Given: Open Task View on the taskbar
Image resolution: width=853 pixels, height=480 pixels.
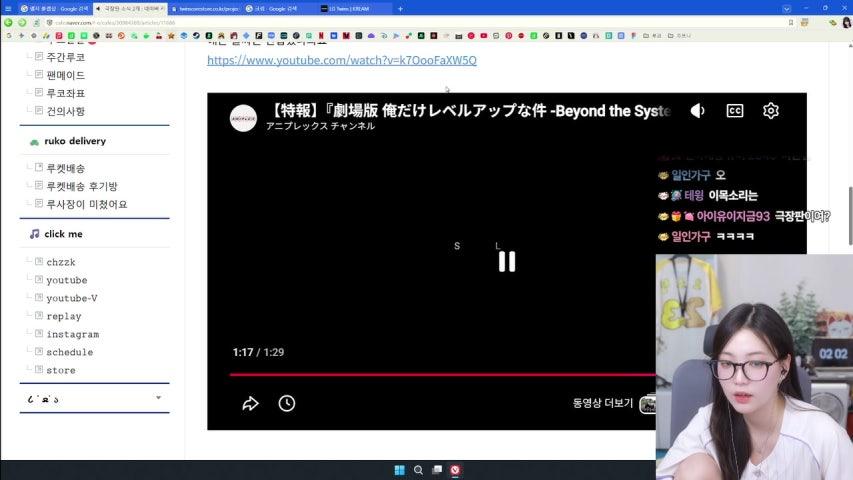Looking at the screenshot, I should [x=436, y=470].
